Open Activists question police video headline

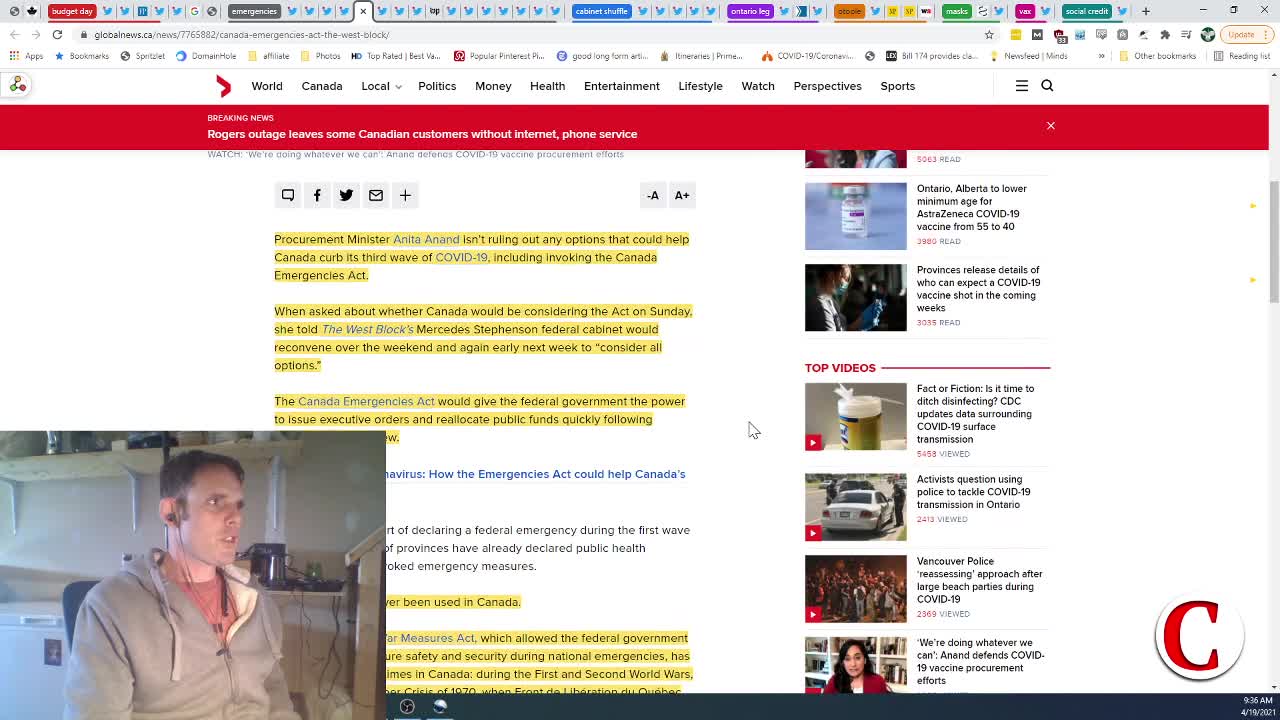point(973,492)
